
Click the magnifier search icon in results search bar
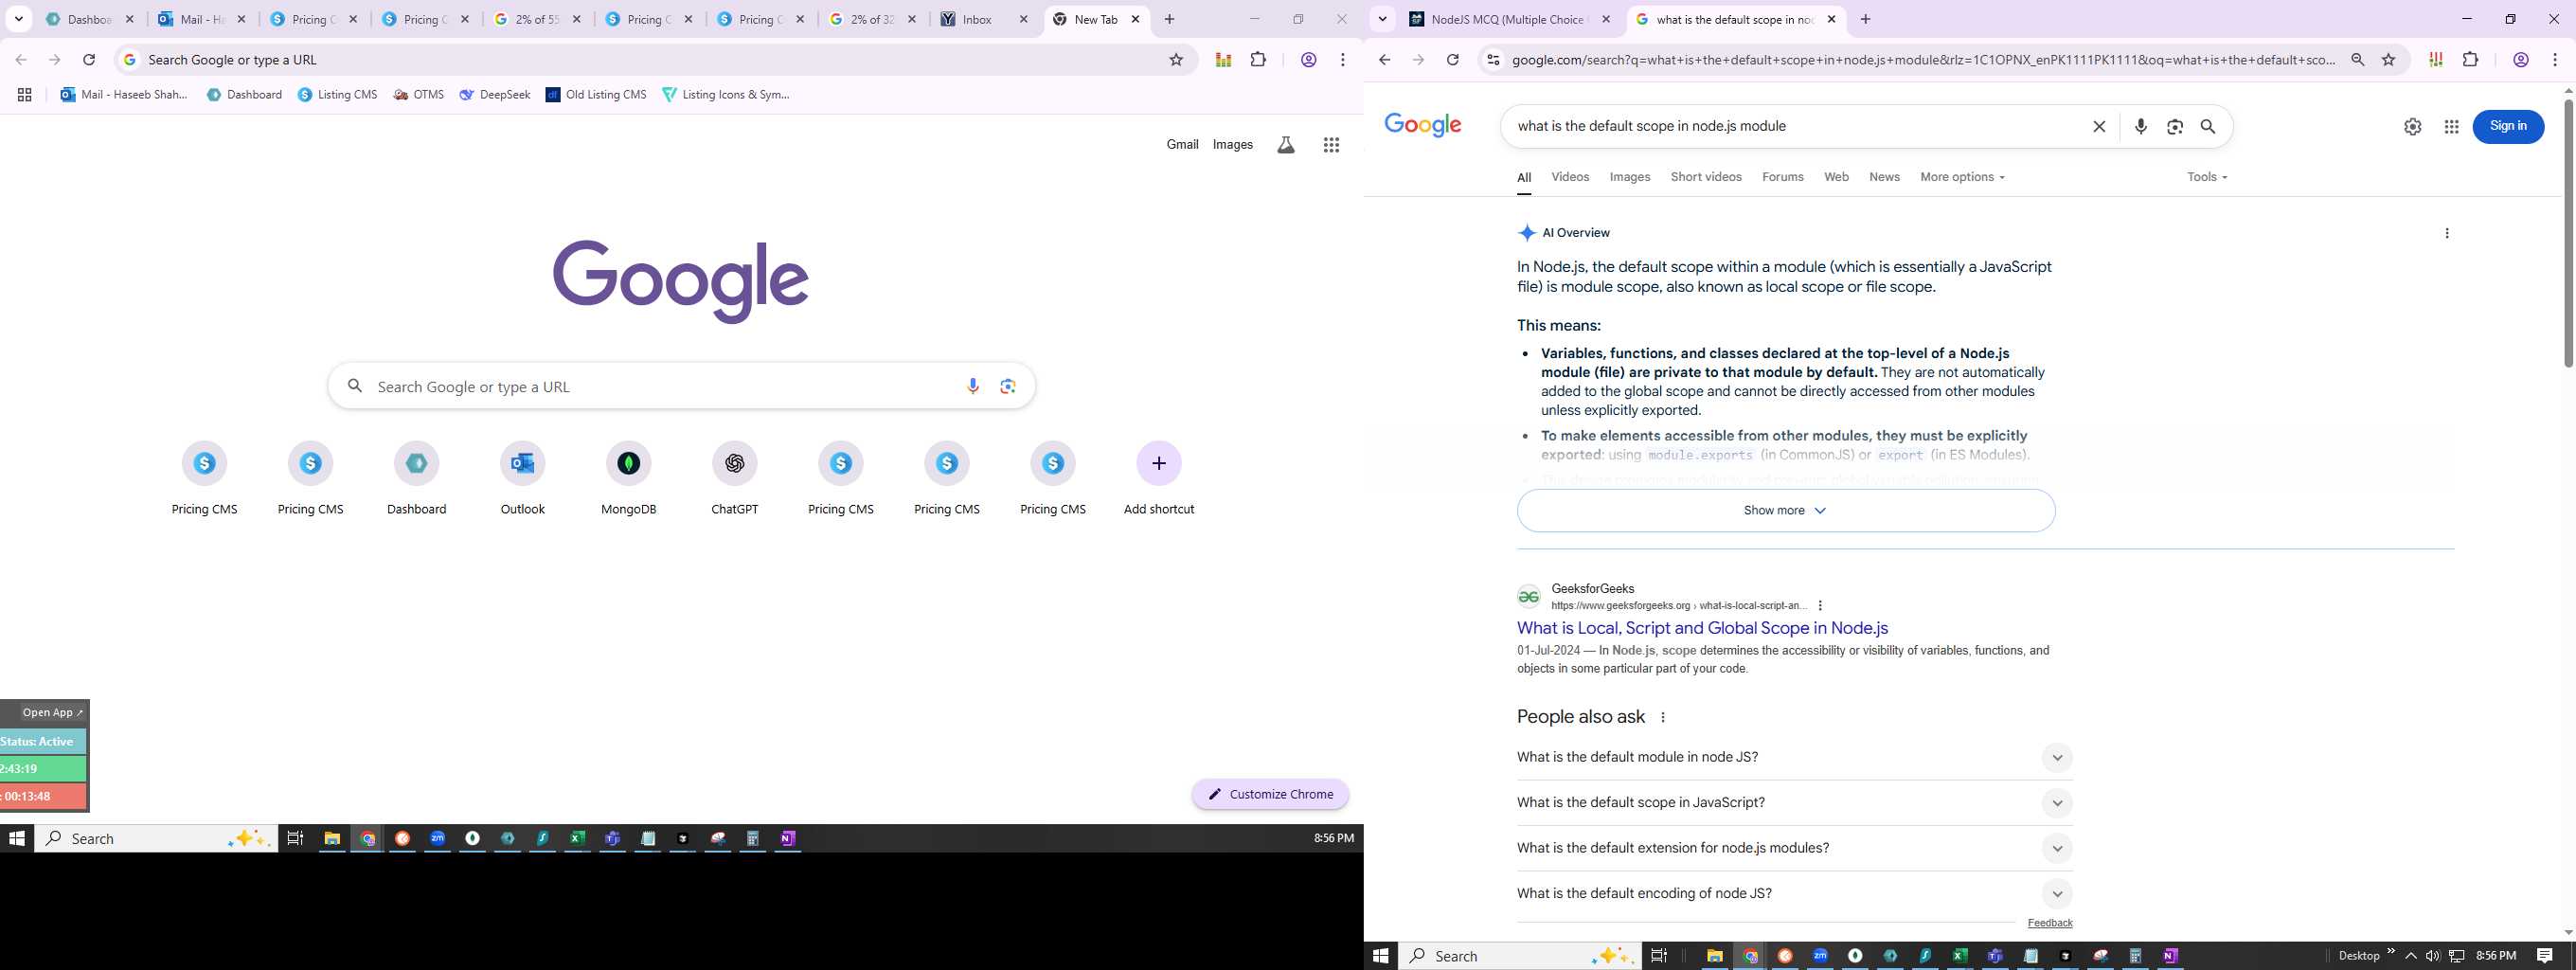[x=2208, y=127]
